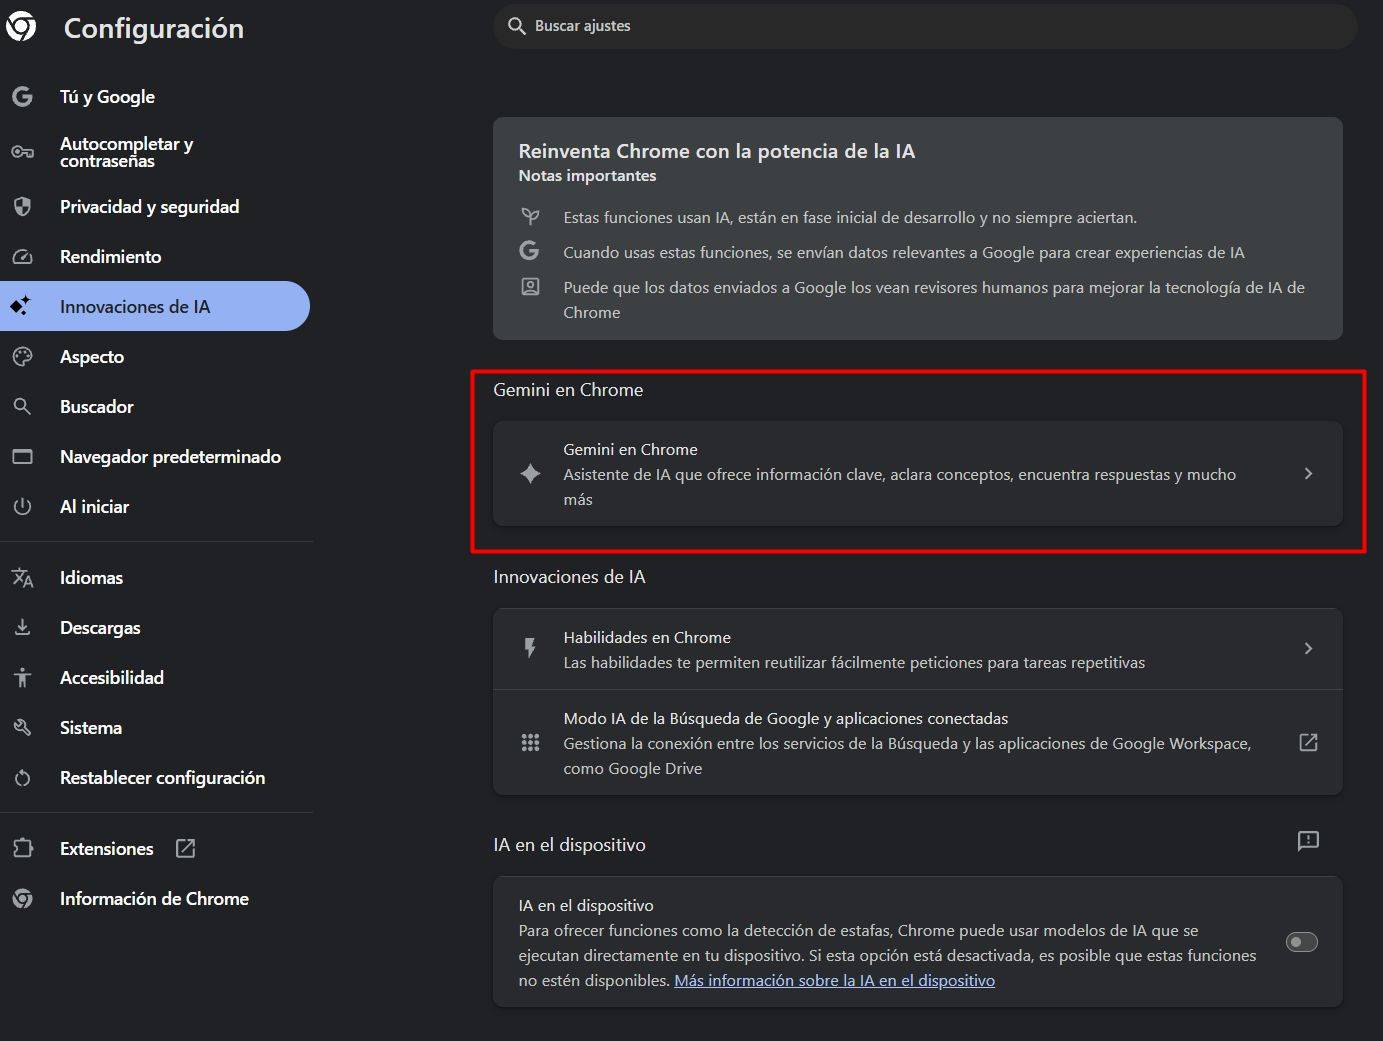Expand the Habilidades en Chrome chevron
This screenshot has width=1383, height=1041.
[x=1308, y=649]
